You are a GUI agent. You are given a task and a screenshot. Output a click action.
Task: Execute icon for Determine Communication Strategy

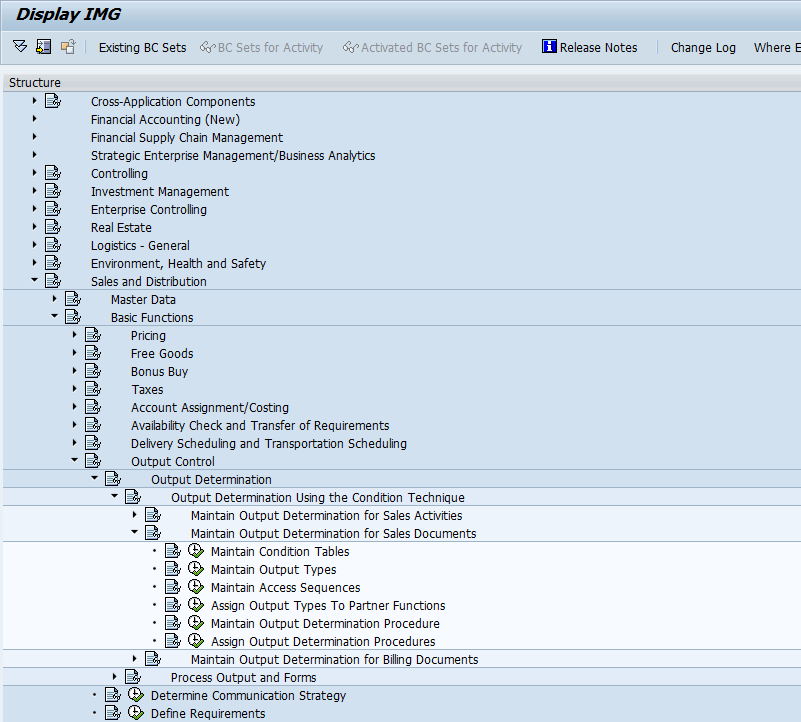point(135,695)
